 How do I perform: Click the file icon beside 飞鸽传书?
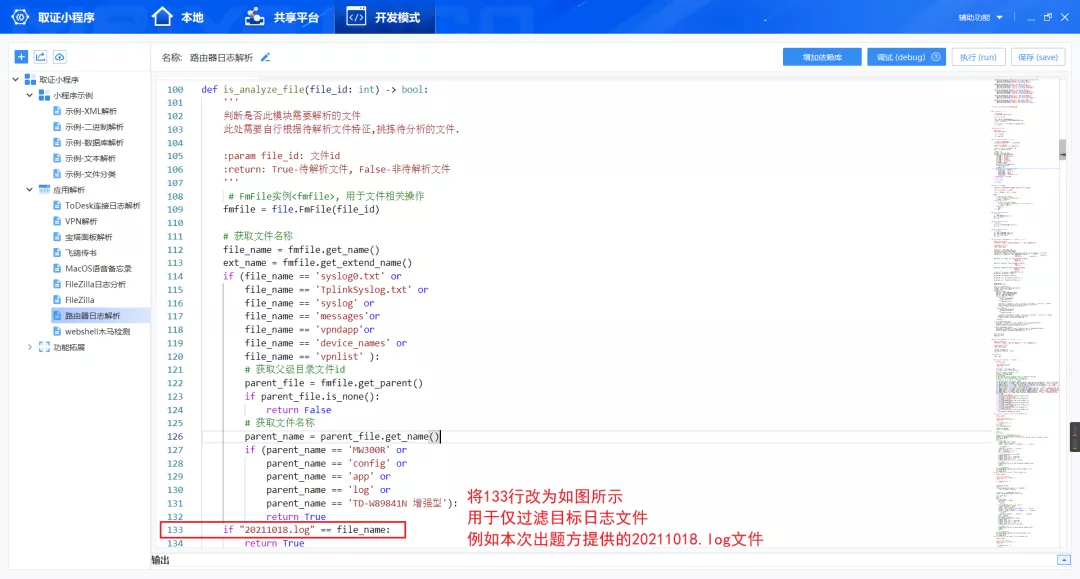point(57,253)
